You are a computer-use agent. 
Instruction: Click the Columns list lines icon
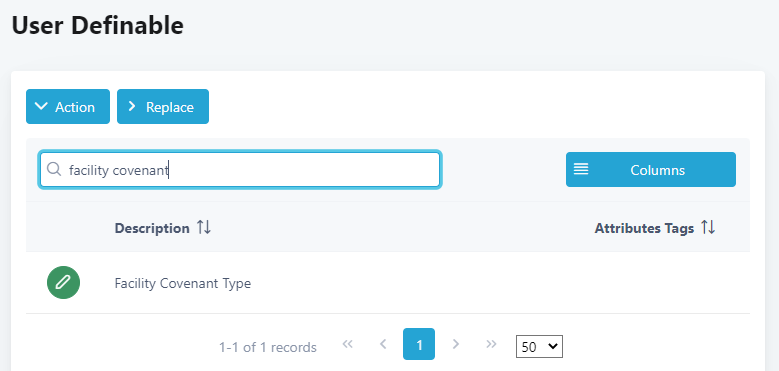581,169
